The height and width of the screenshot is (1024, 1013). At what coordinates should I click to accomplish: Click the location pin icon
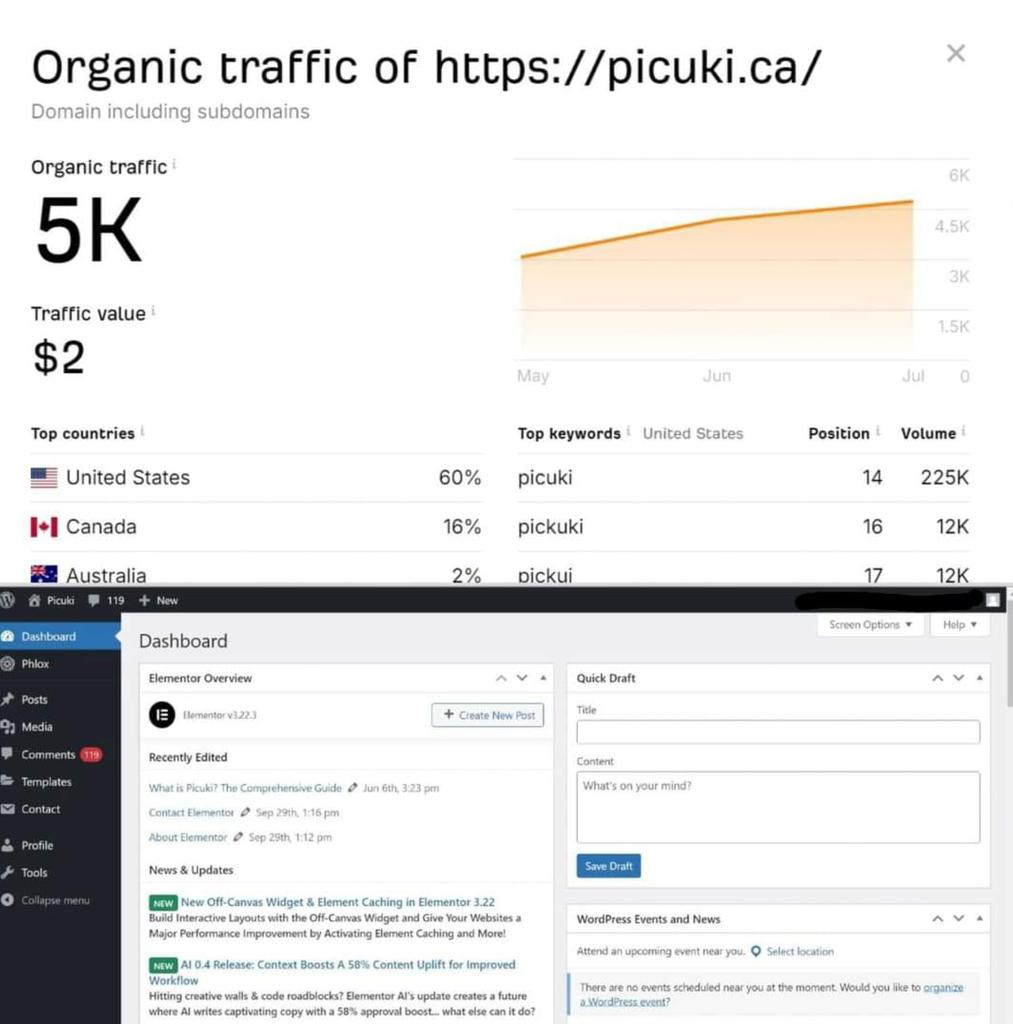[x=756, y=952]
